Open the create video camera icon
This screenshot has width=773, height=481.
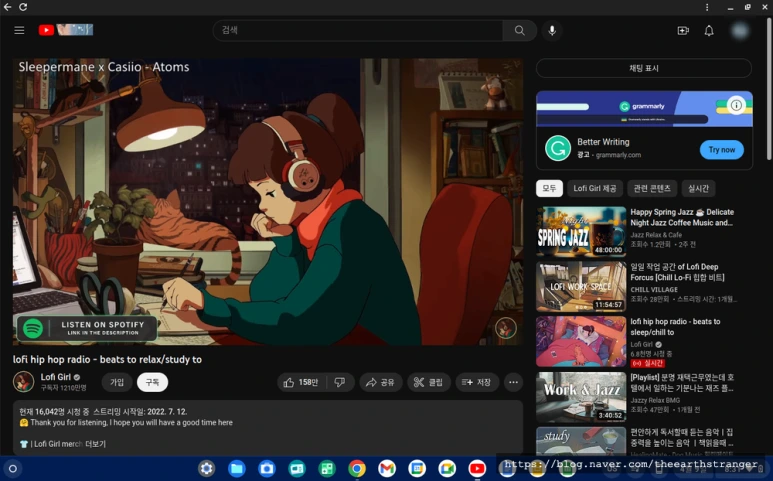coord(683,31)
